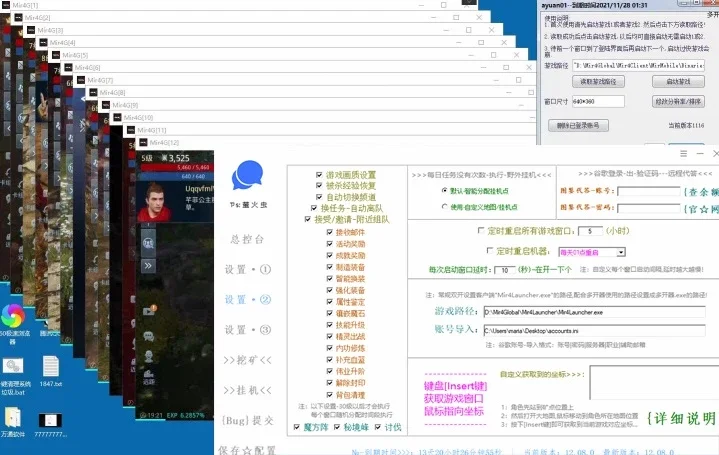This screenshot has height=455, width=719.
Task: Click 保存☆配置 to save settings
Action: click(x=247, y=450)
